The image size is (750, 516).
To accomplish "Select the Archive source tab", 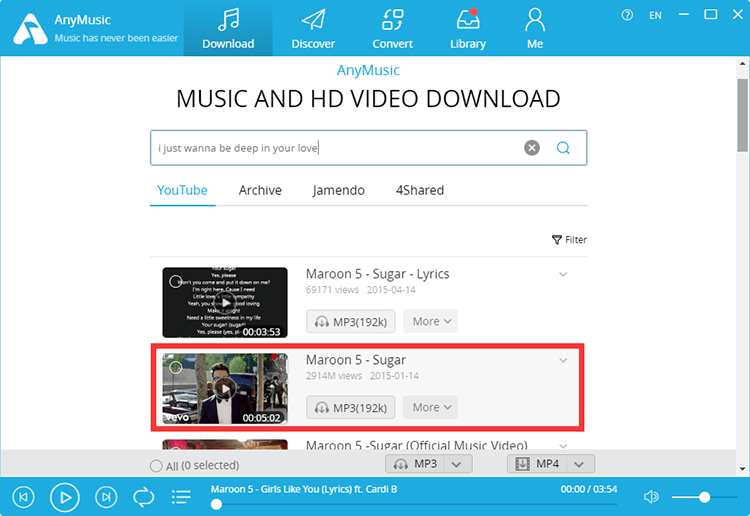I will 260,190.
